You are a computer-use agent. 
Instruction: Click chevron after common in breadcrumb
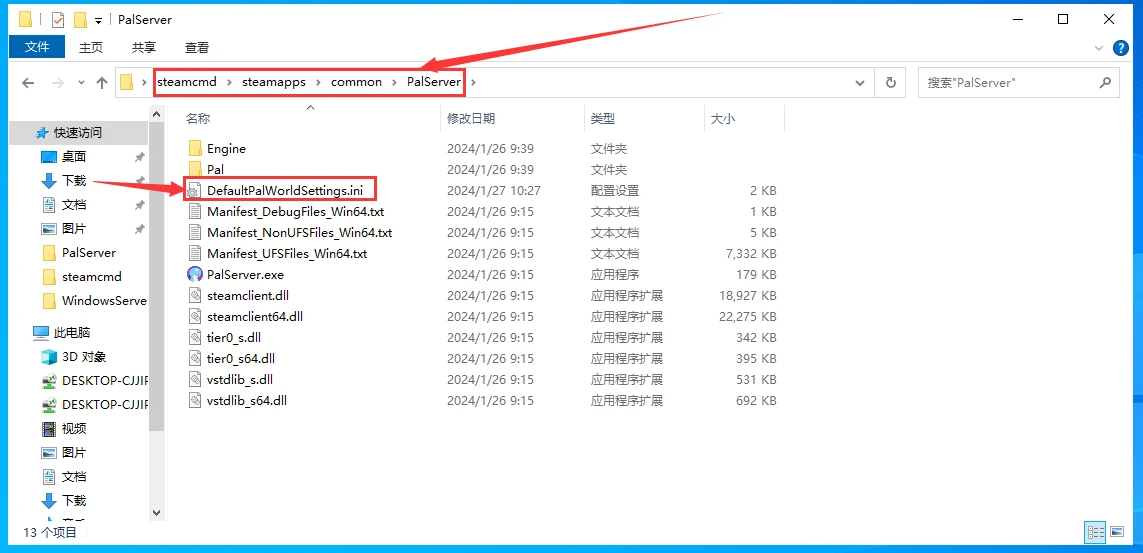click(392, 82)
